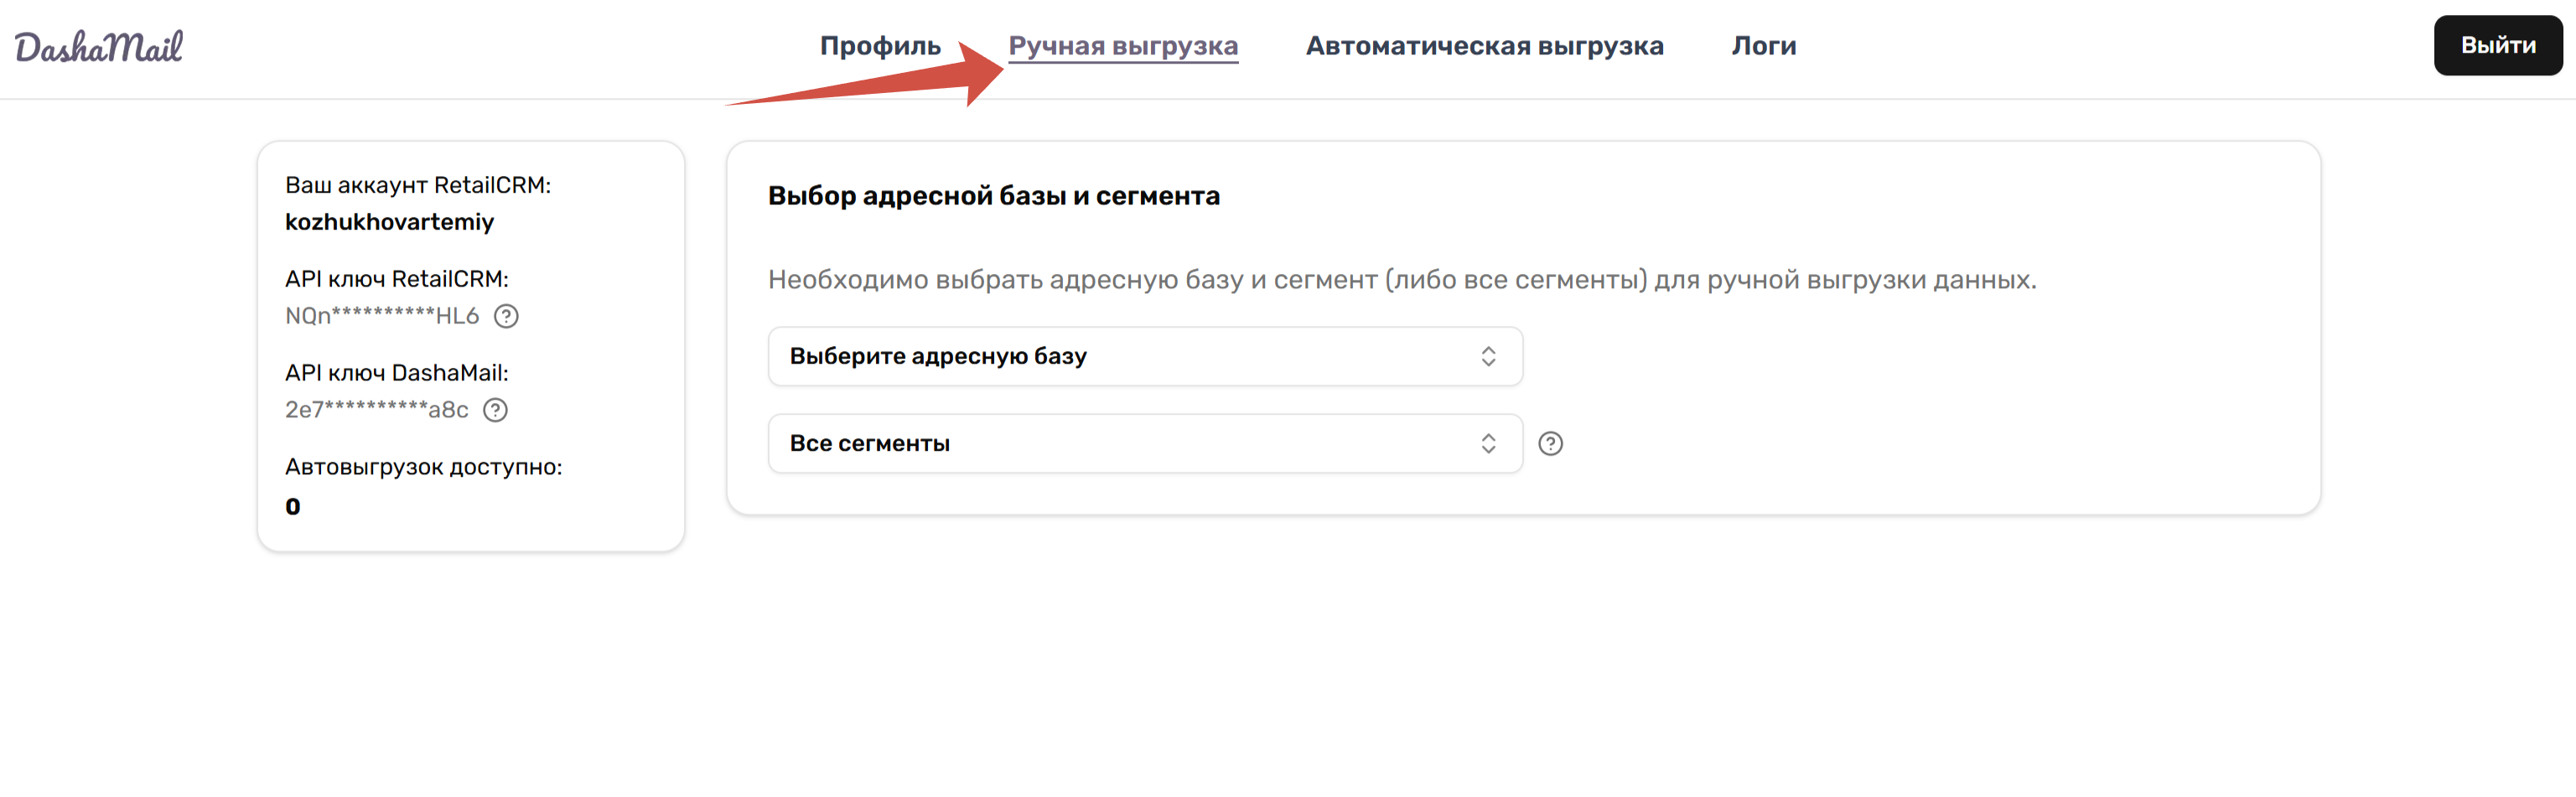Open the 'Логи' tab
The height and width of the screenshot is (797, 2576).
point(1764,46)
